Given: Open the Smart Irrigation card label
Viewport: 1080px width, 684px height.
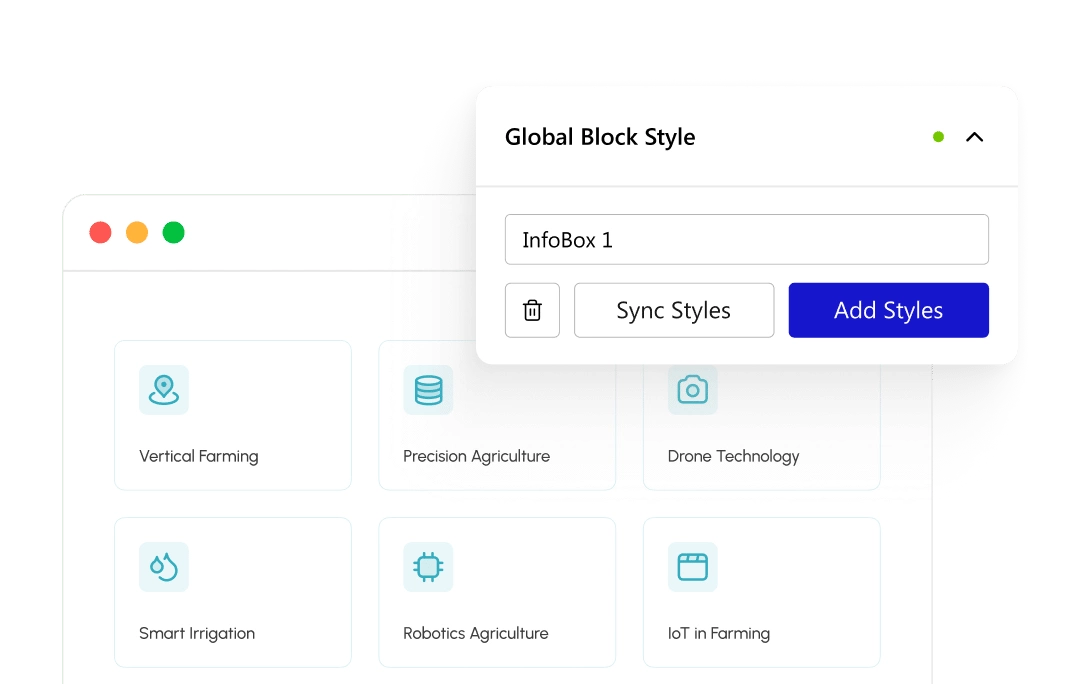Looking at the screenshot, I should [197, 633].
